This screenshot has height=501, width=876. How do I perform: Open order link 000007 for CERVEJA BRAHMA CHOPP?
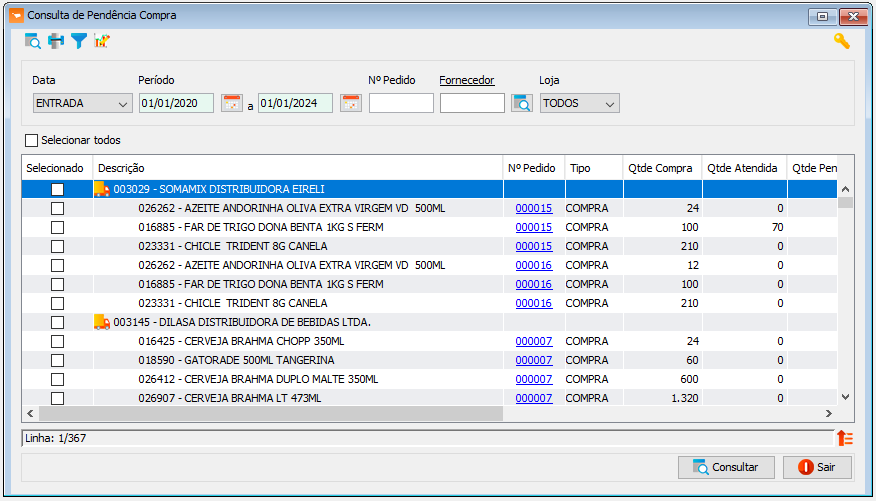[534, 341]
